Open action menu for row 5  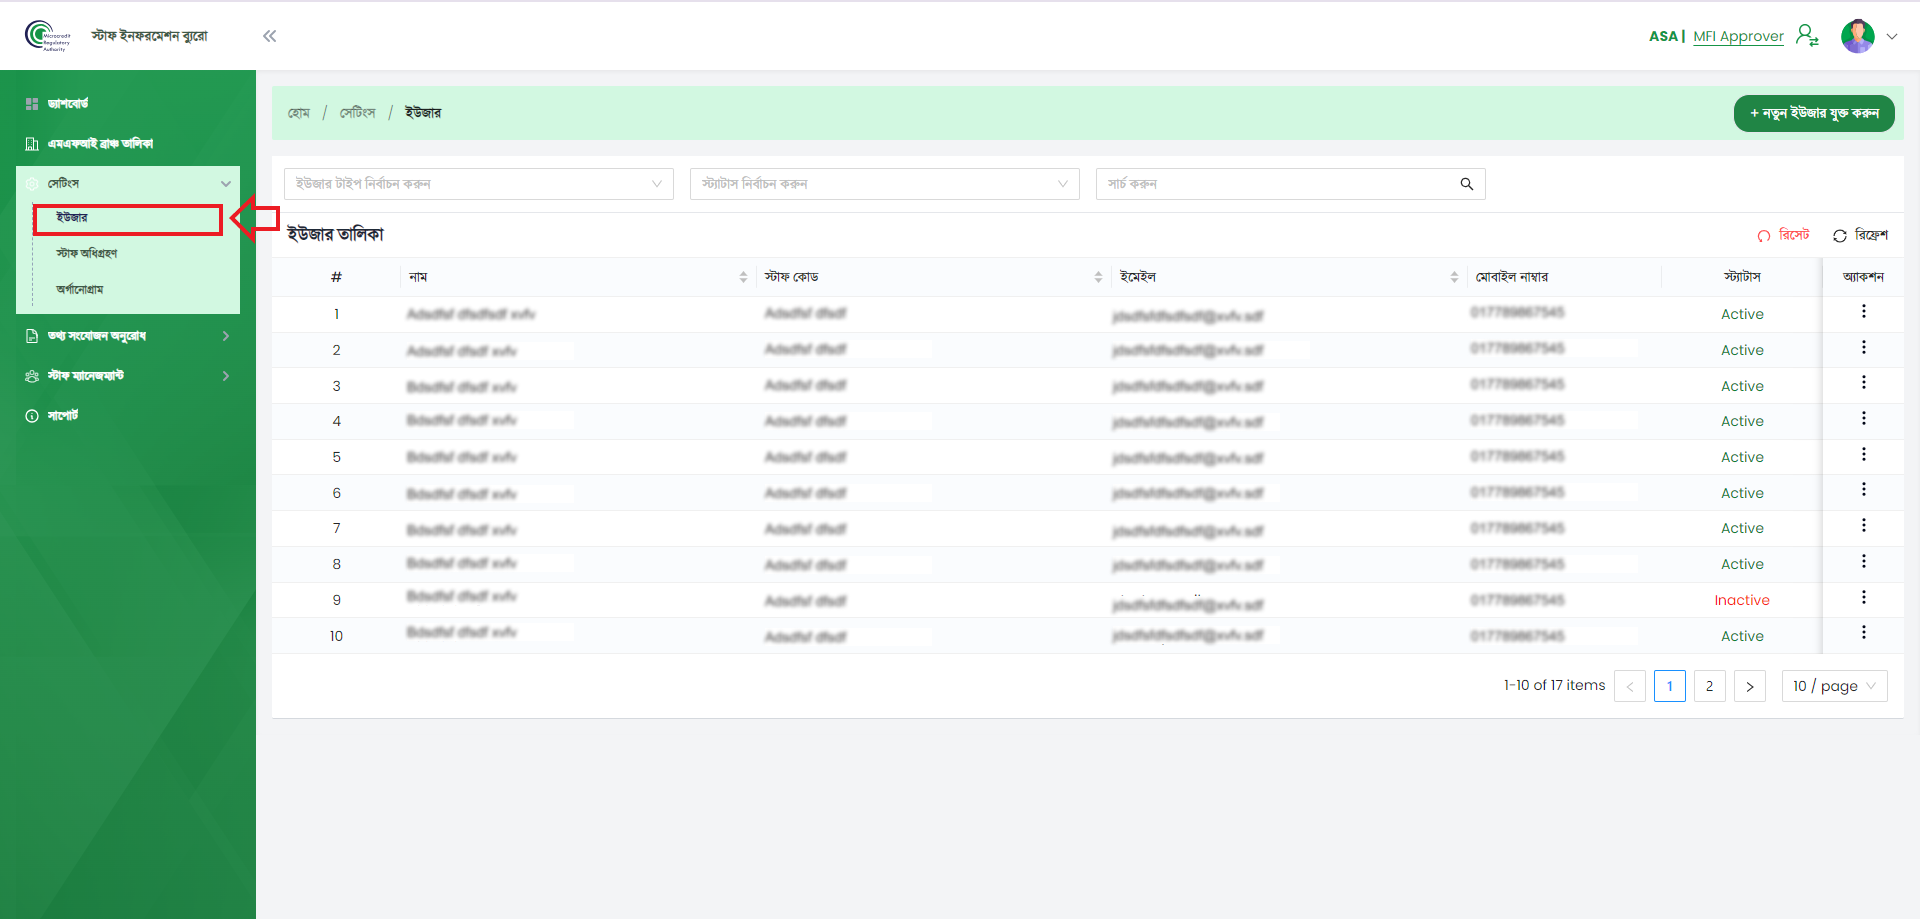1863,455
